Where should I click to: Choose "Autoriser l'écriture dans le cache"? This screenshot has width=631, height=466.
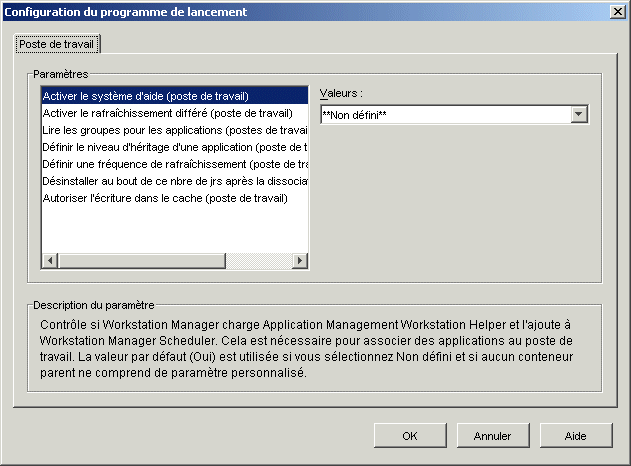pos(165,198)
